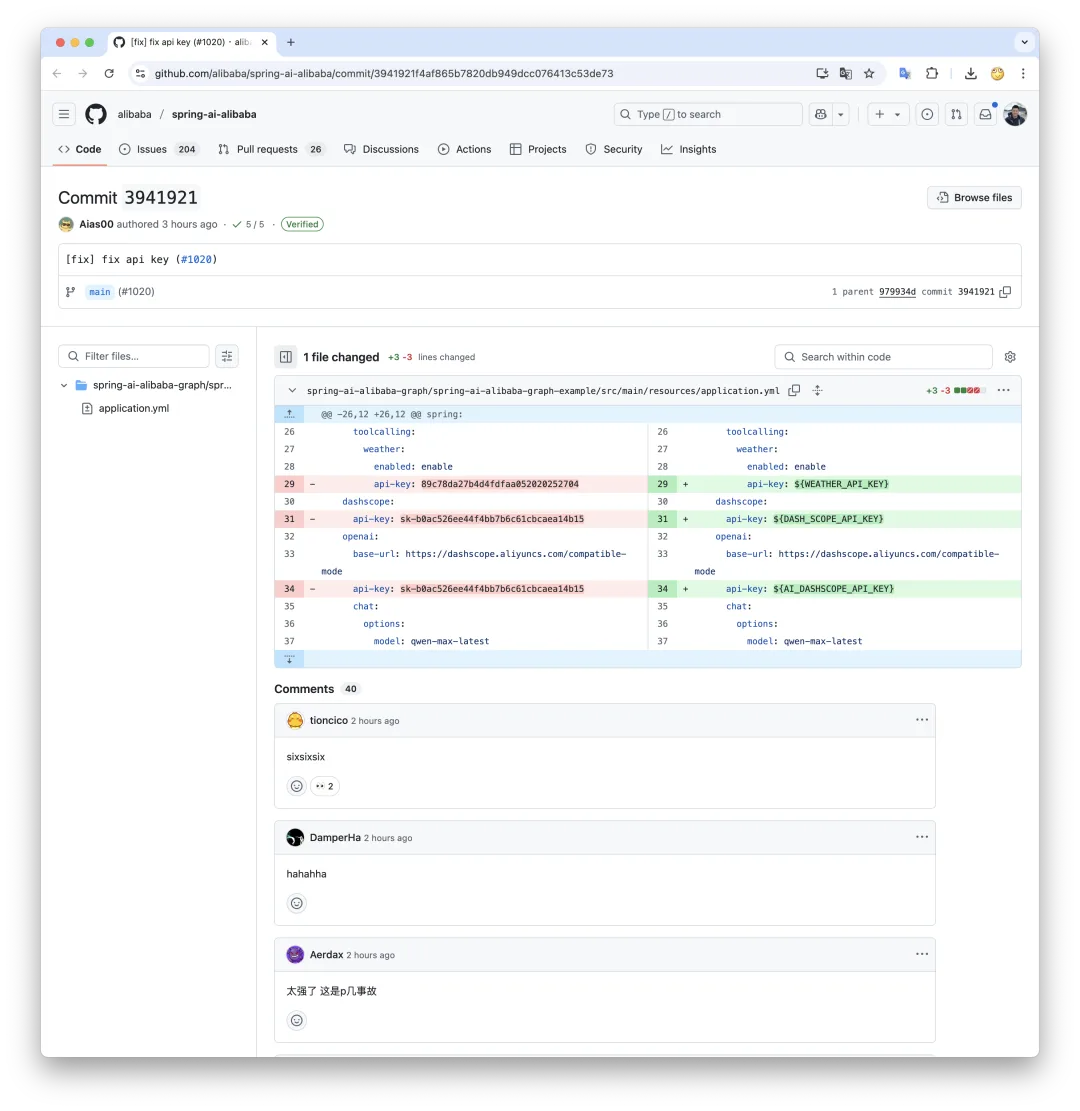Click the Verified signature badge

302,224
